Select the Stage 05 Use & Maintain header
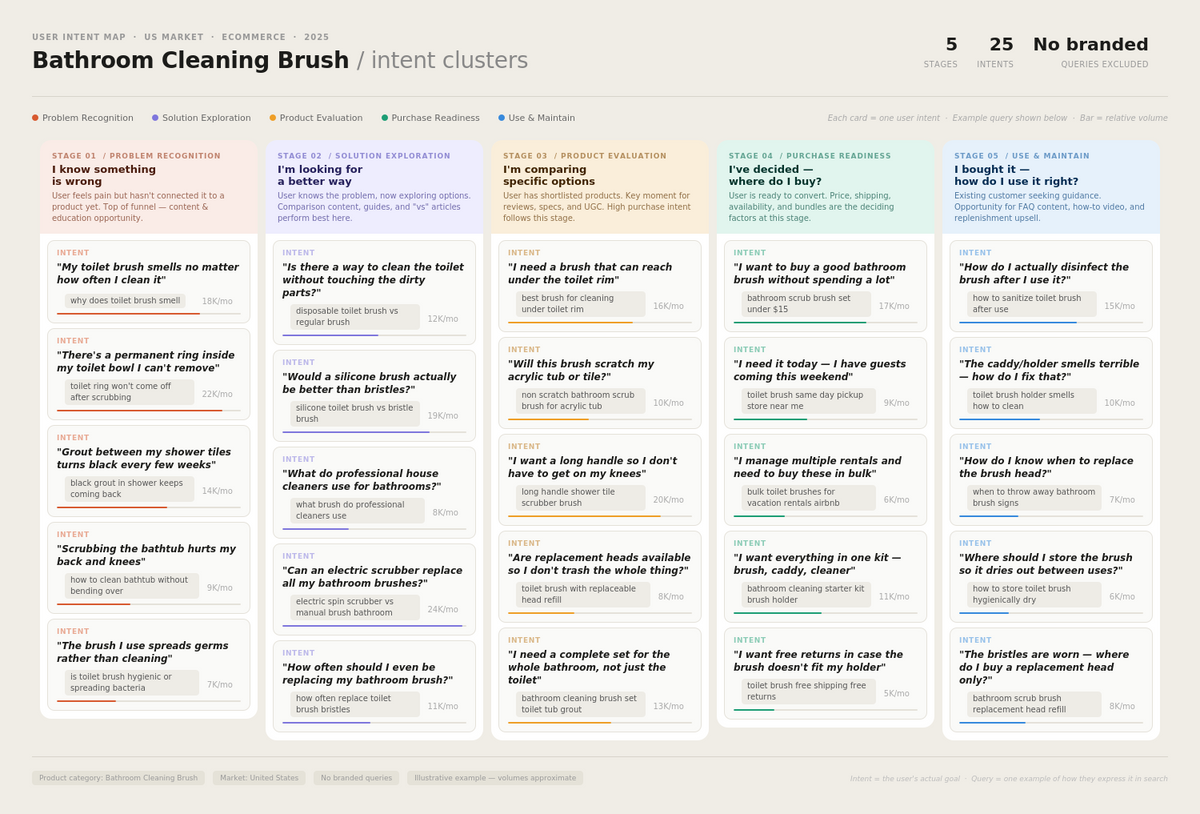This screenshot has height=814, width=1200. [1051, 187]
